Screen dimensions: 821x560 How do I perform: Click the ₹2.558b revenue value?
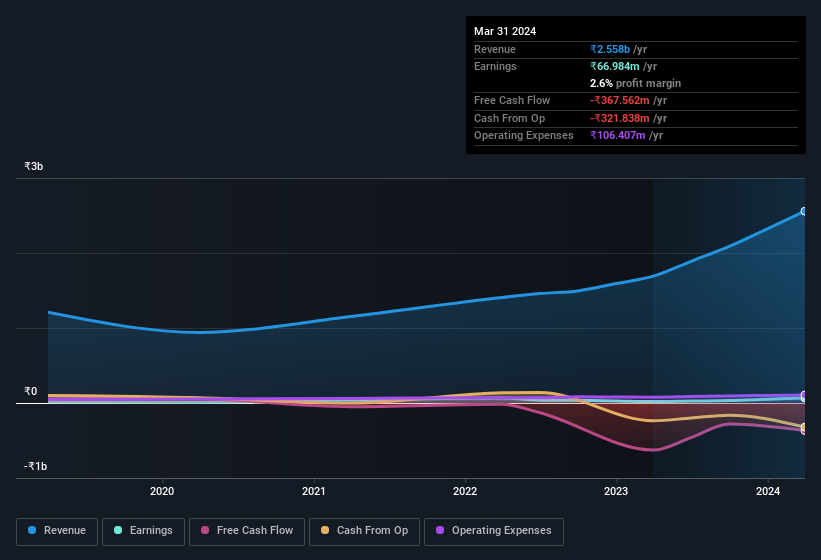point(610,49)
